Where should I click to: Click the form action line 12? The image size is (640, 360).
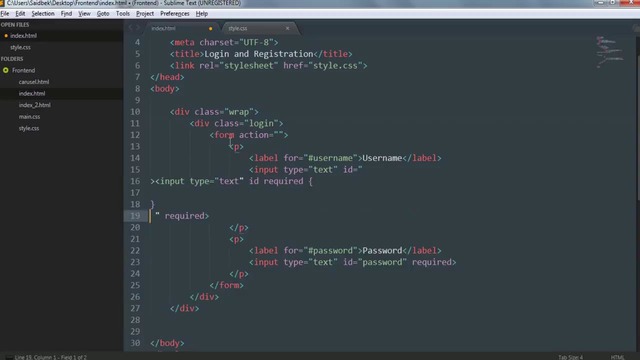pos(249,135)
